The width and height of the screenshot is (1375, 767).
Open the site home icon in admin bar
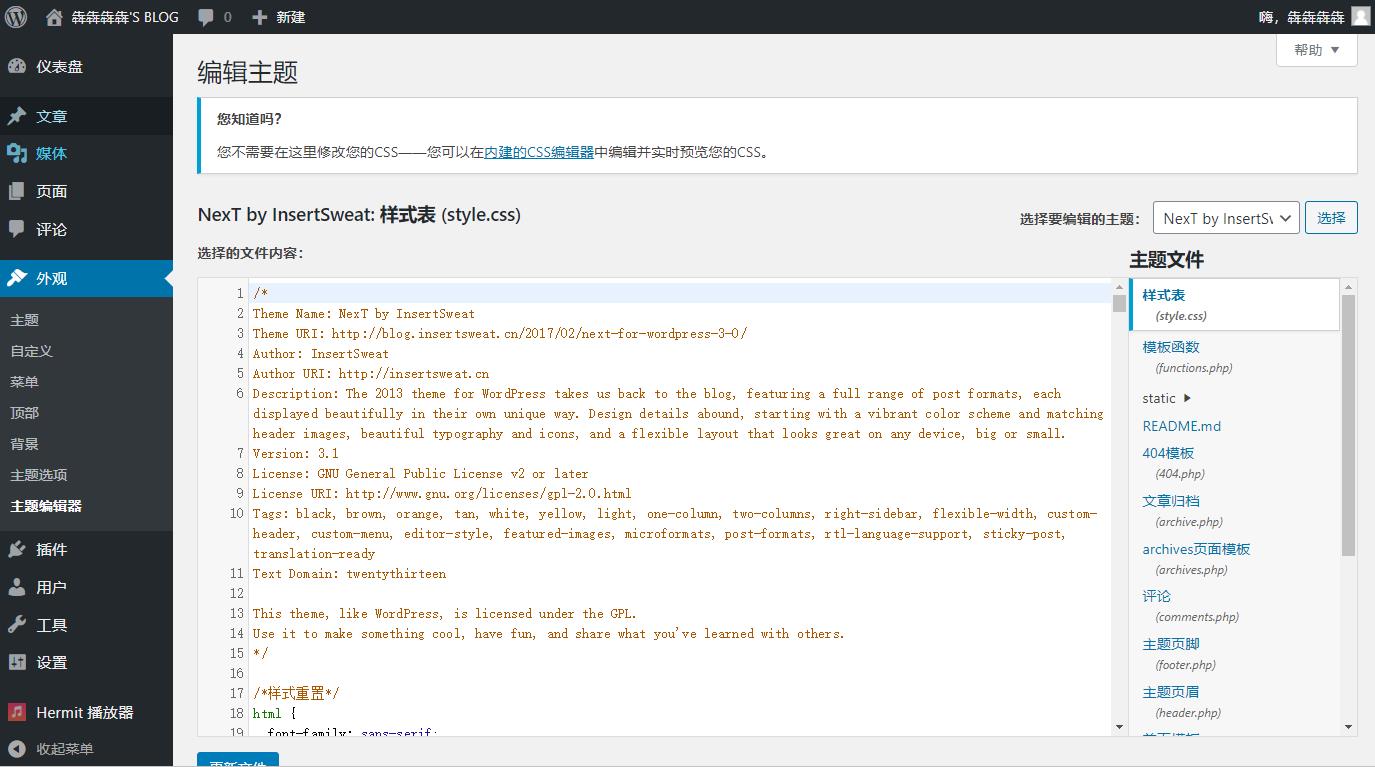click(x=54, y=17)
